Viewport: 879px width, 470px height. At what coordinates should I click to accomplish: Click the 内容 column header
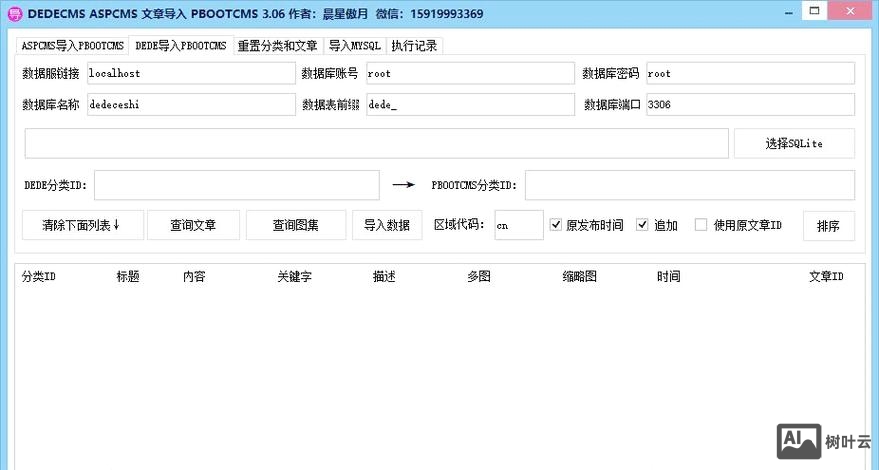pyautogui.click(x=195, y=277)
